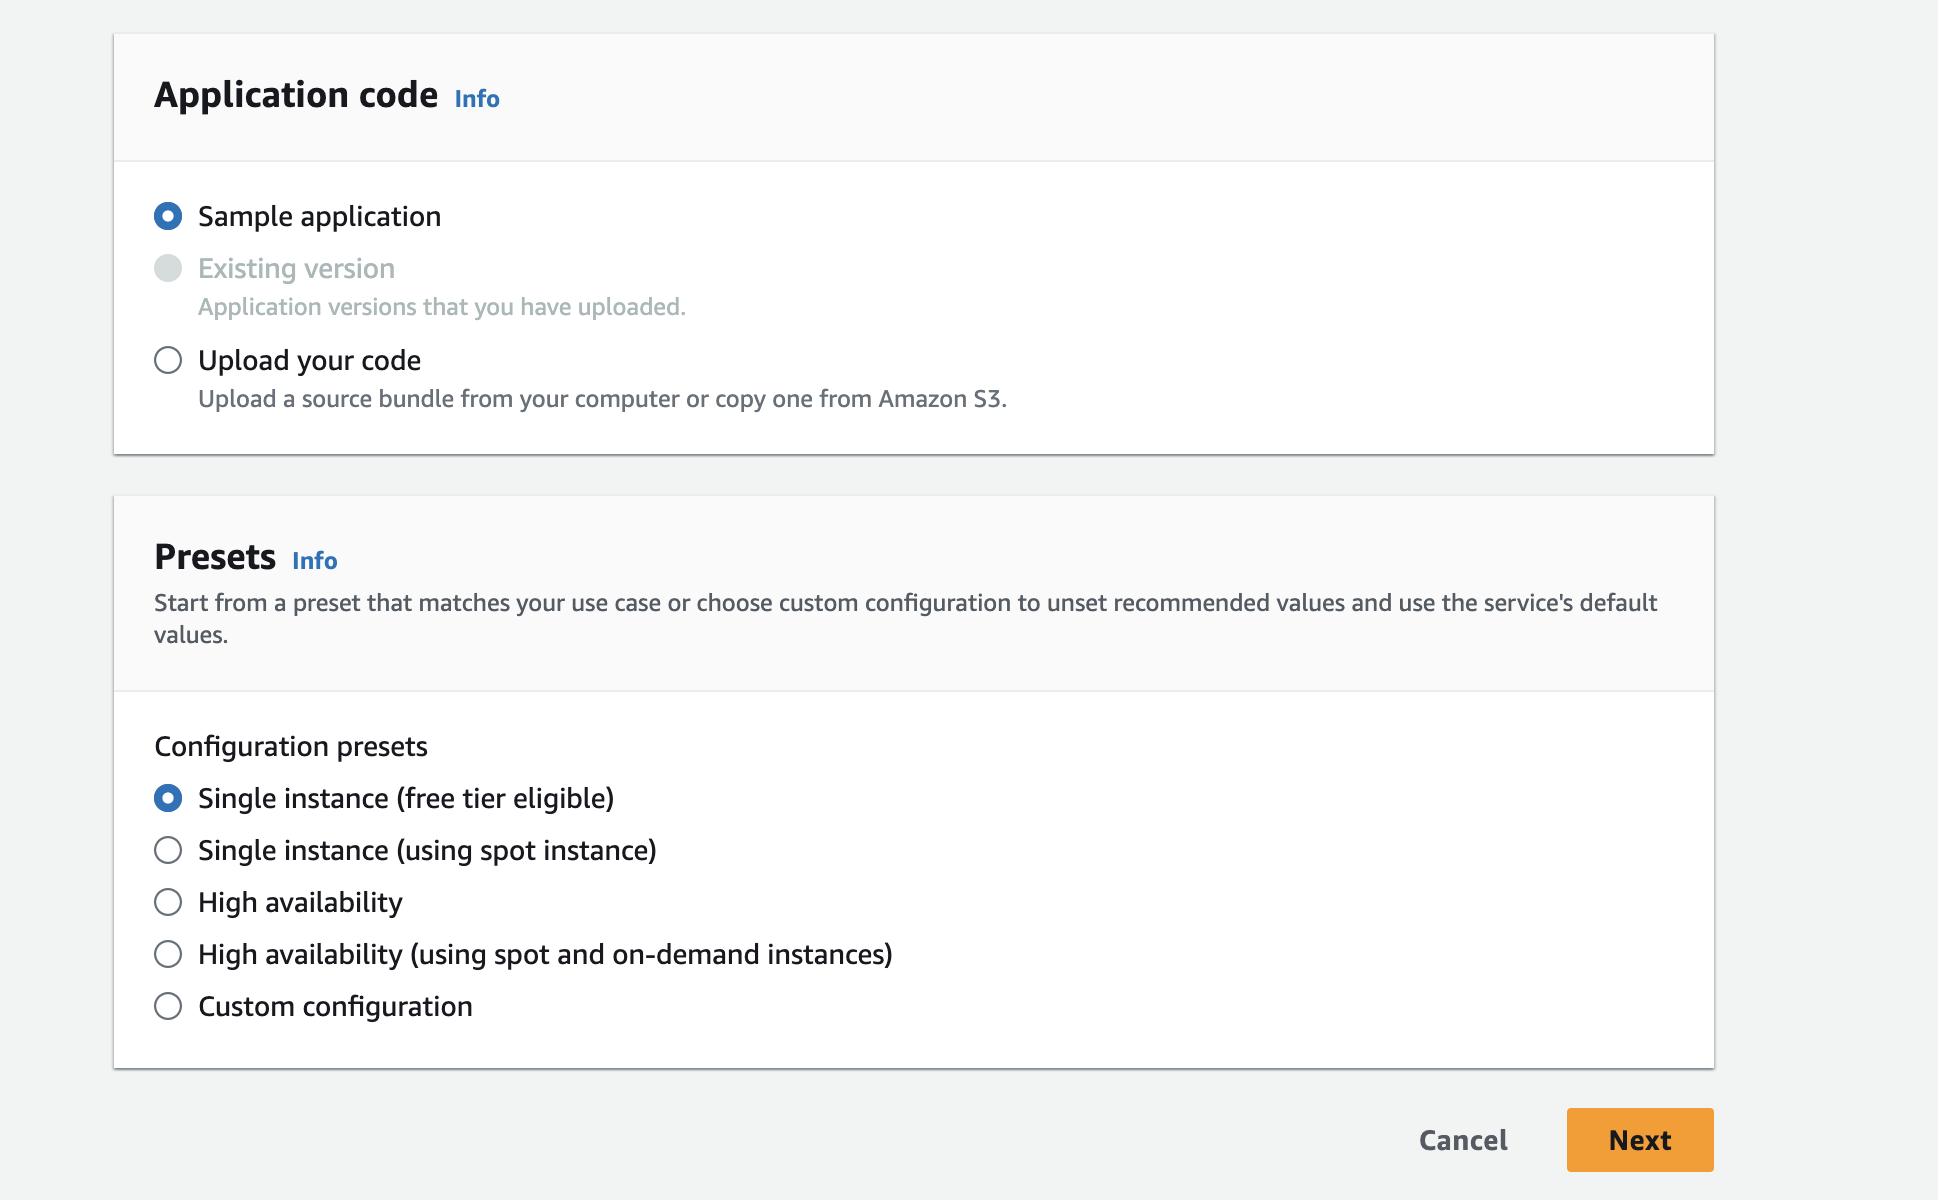Select Single instance (free tier eligible) radio button
Screen dimensions: 1938x1200
(168, 798)
